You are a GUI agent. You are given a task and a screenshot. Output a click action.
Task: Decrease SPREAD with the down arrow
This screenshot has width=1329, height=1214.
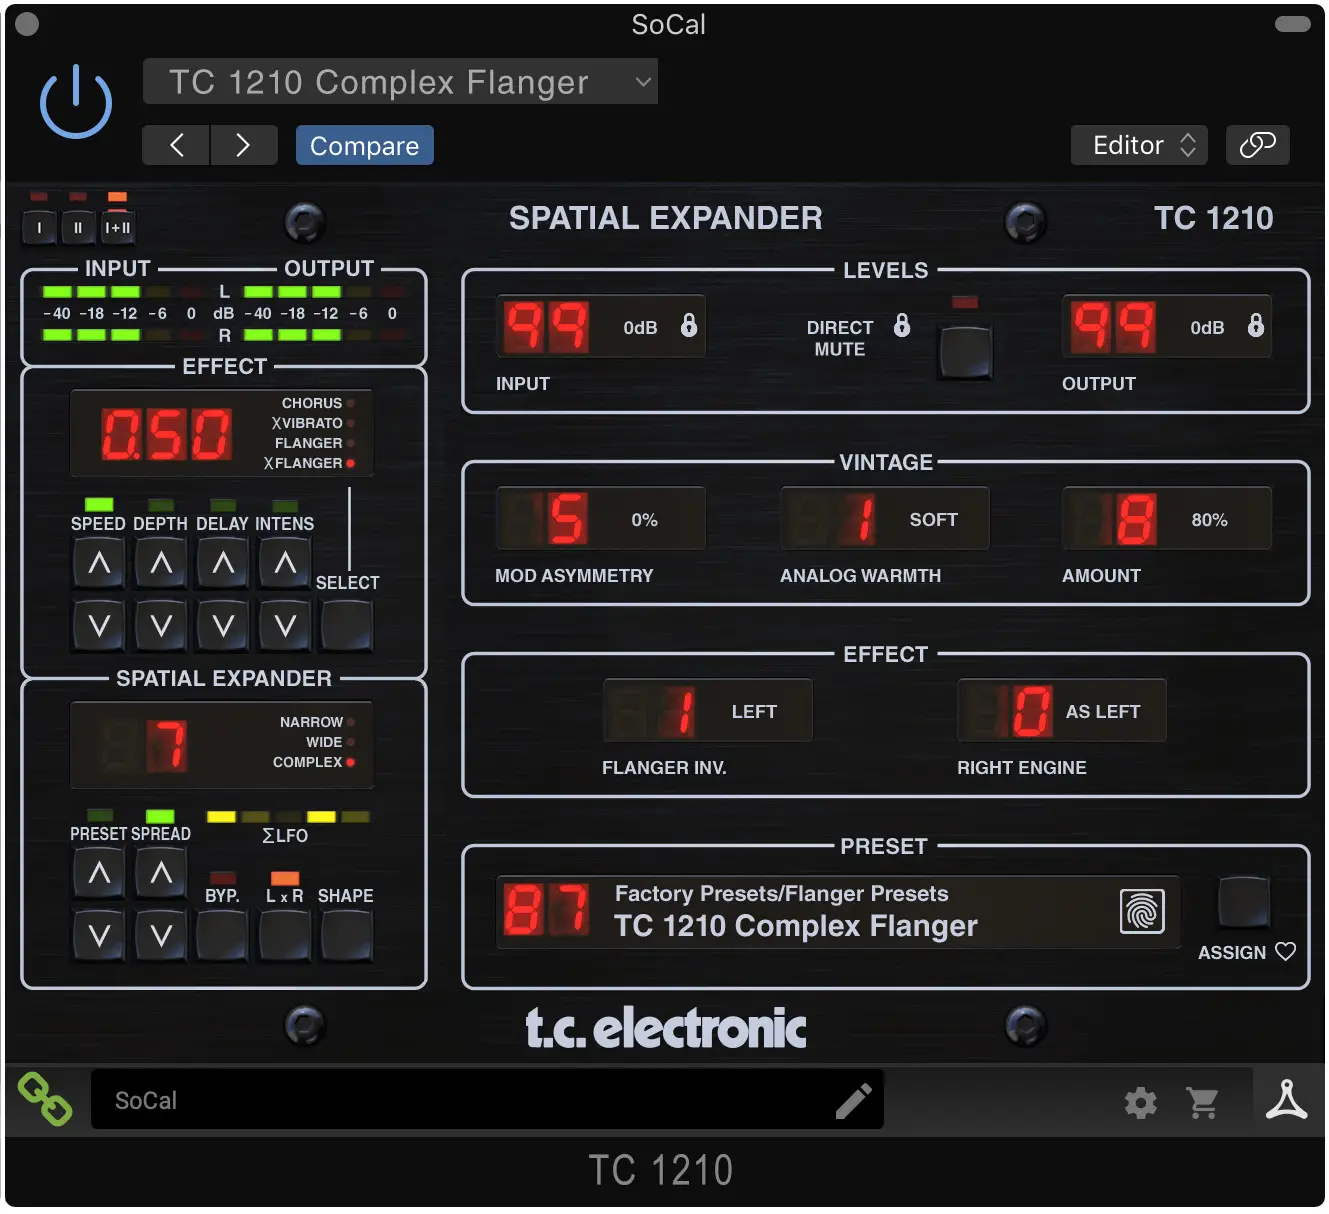[x=161, y=936]
